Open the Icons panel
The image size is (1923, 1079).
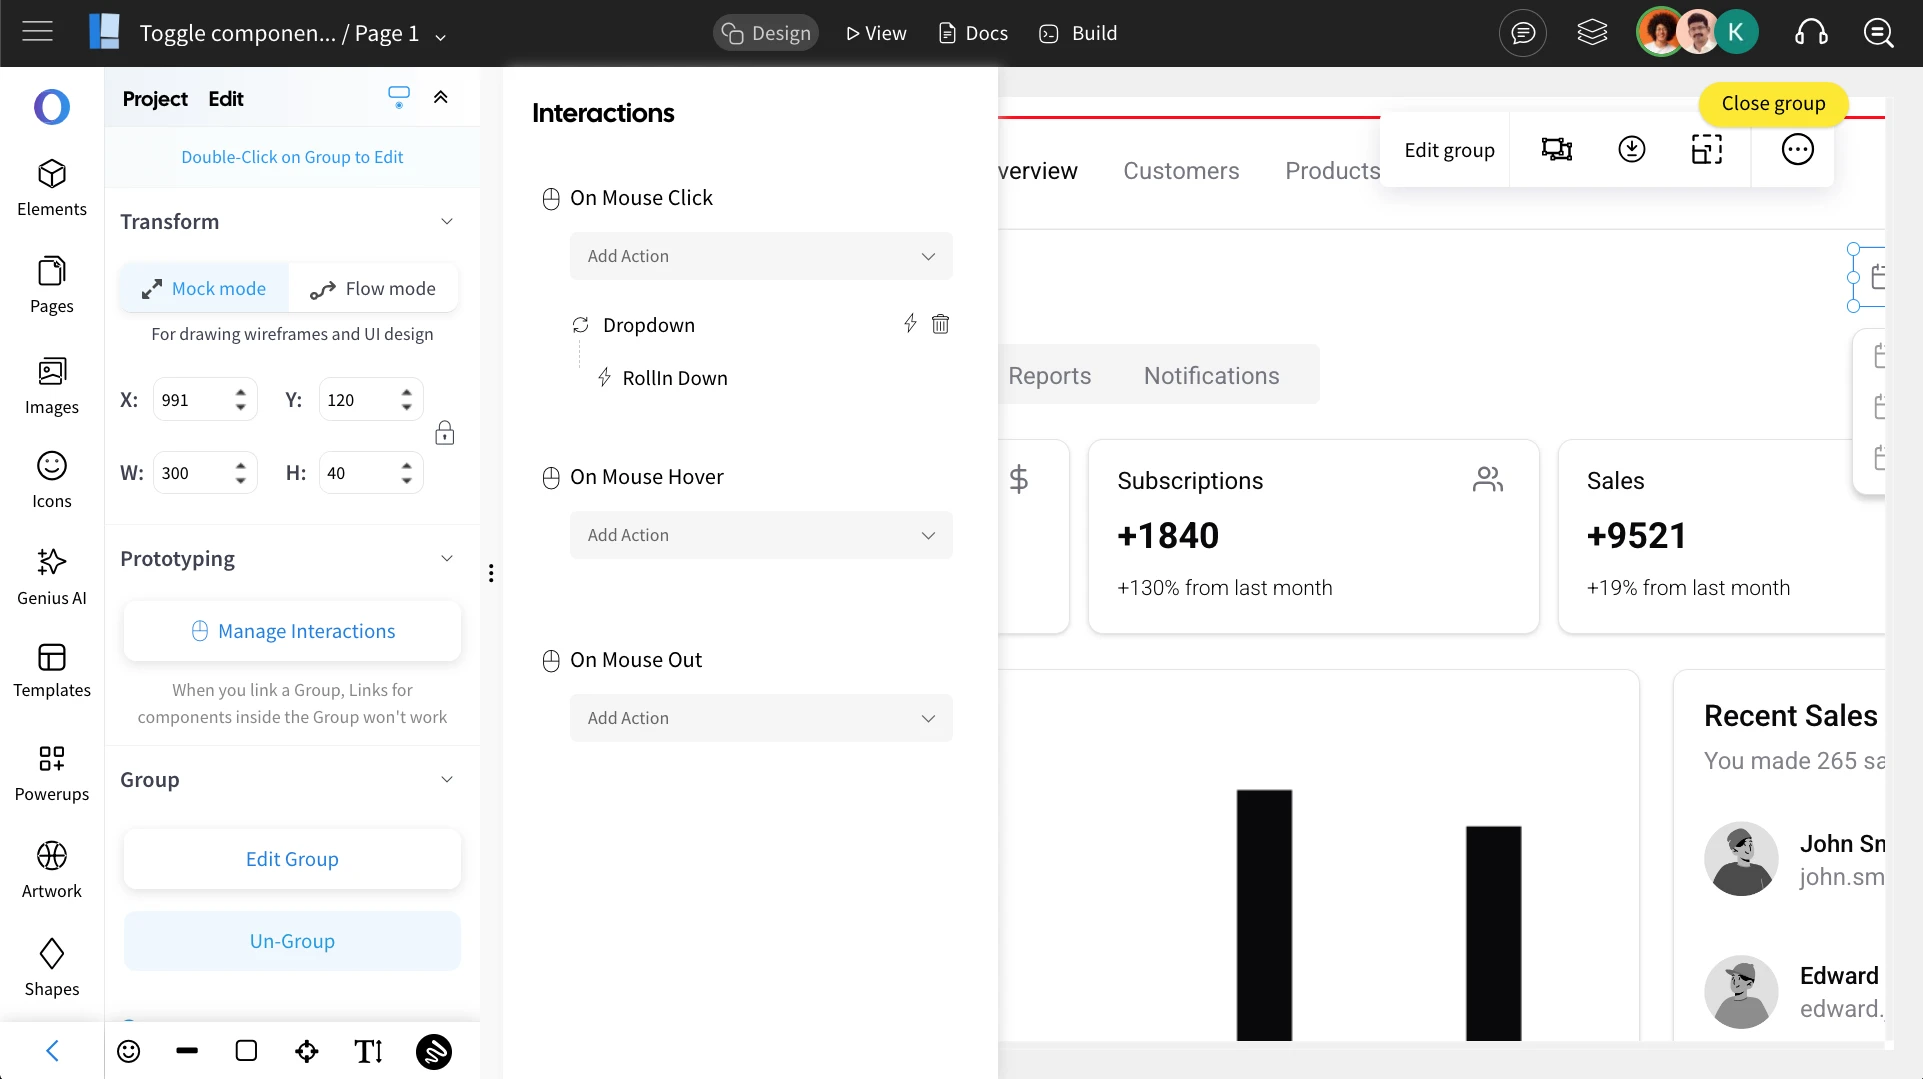pyautogui.click(x=52, y=481)
